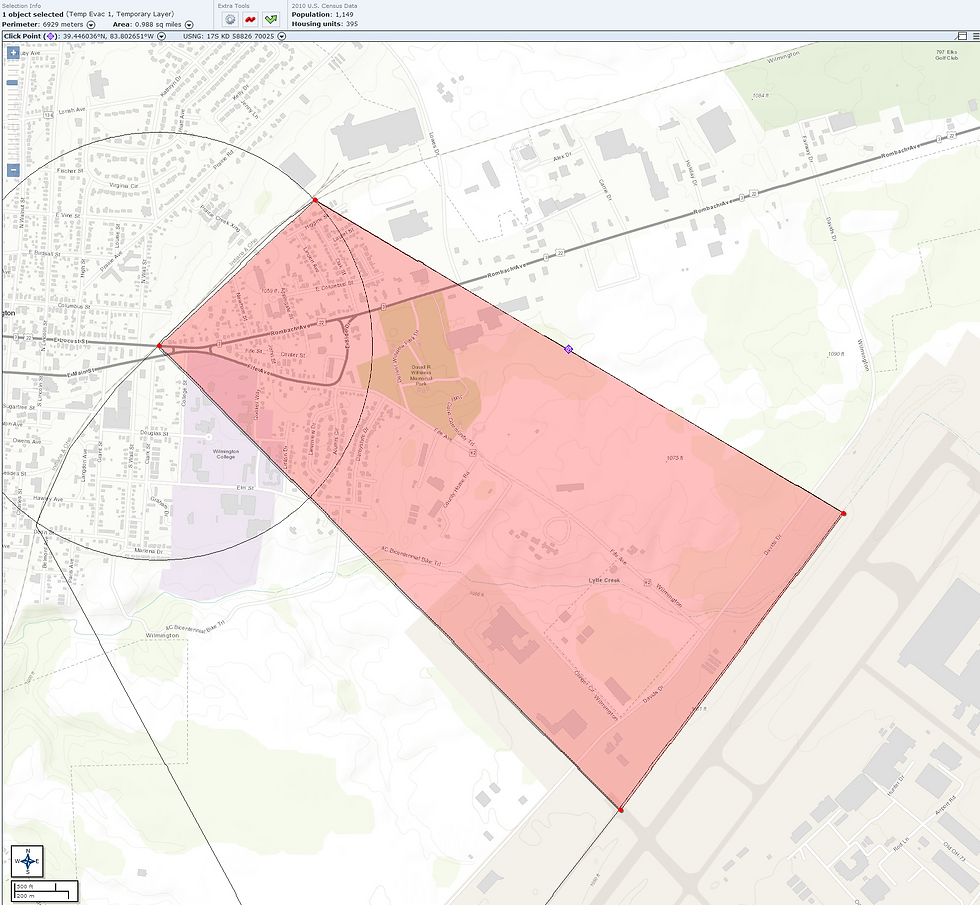The height and width of the screenshot is (905, 980).
Task: Click the 'Perimeter: 6929 meters' value
Action: coord(43,24)
